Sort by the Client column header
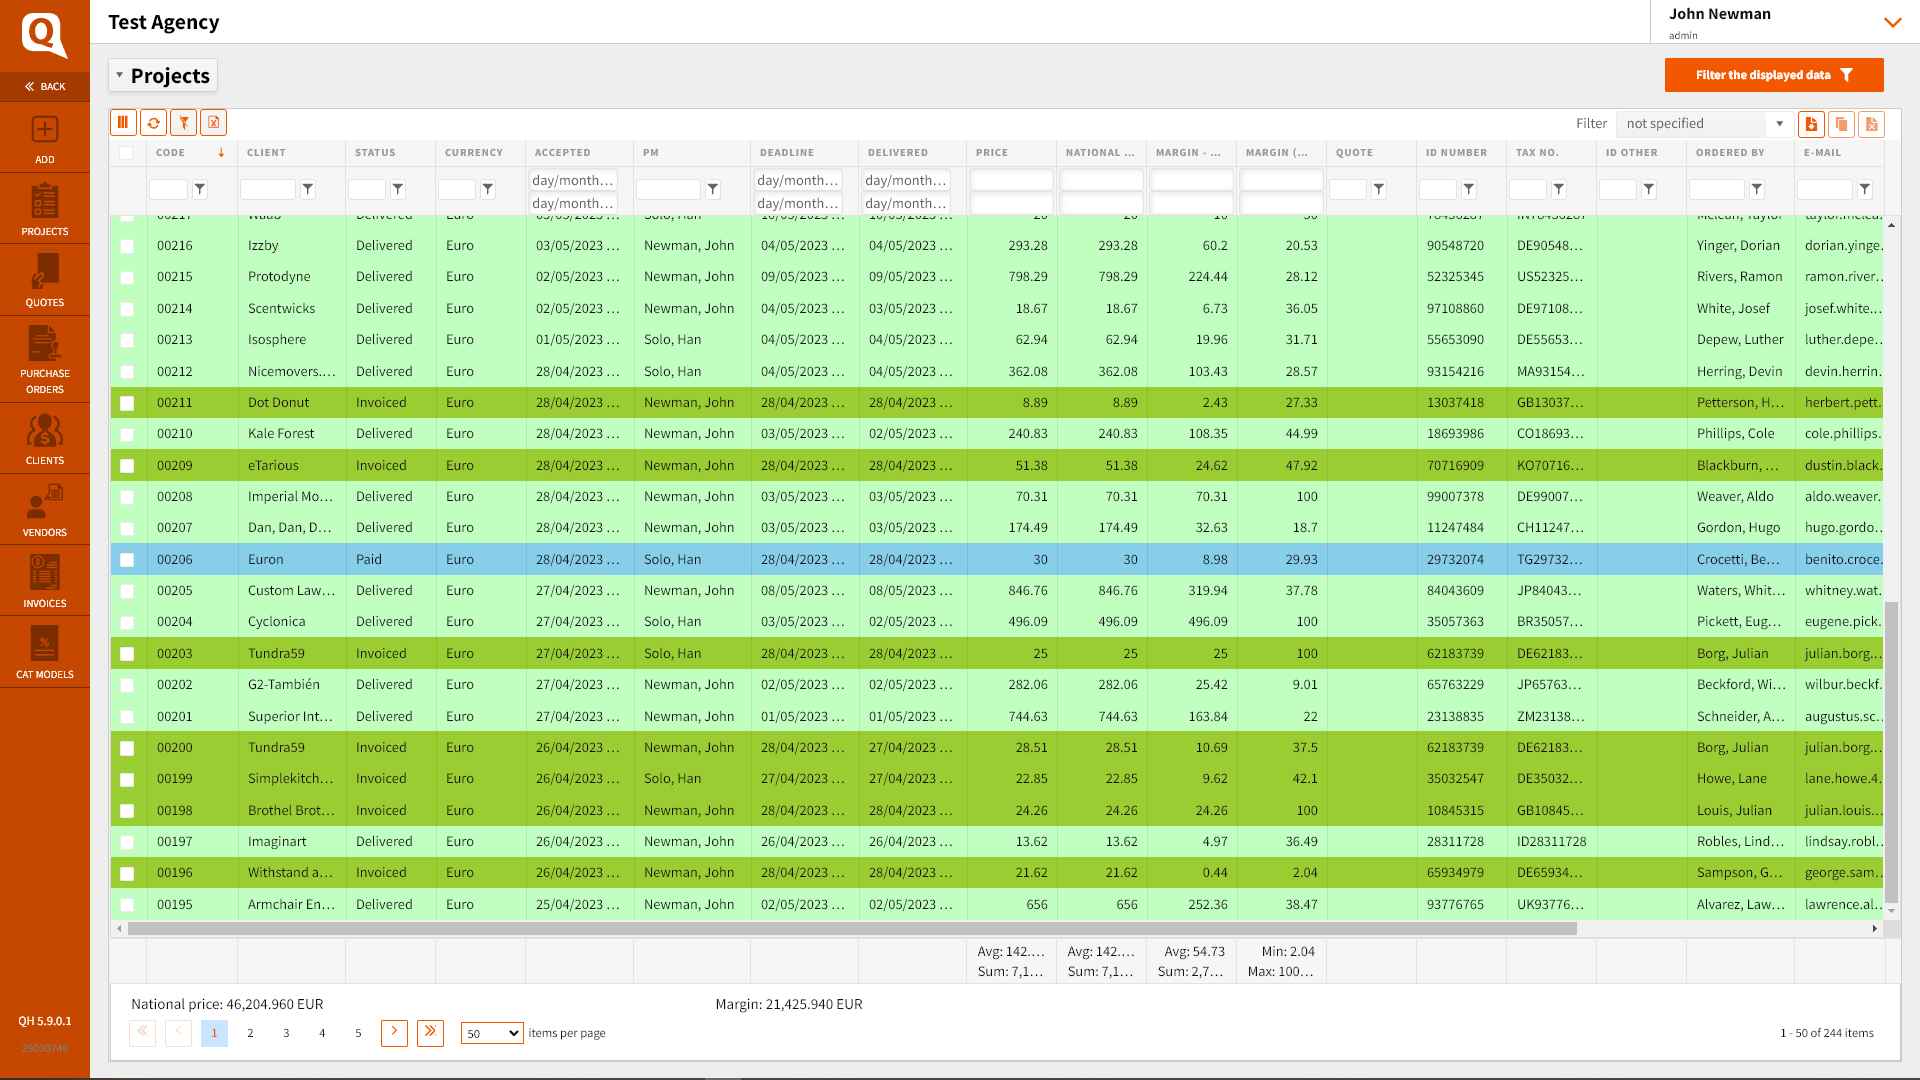This screenshot has width=1920, height=1080. 266,153
